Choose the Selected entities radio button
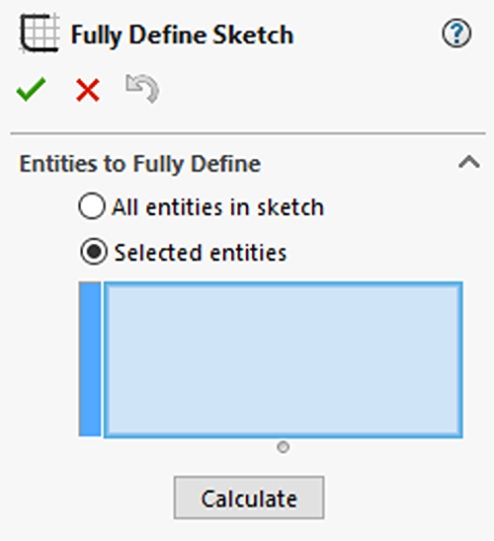Viewport: 494px width, 541px height. tap(93, 252)
